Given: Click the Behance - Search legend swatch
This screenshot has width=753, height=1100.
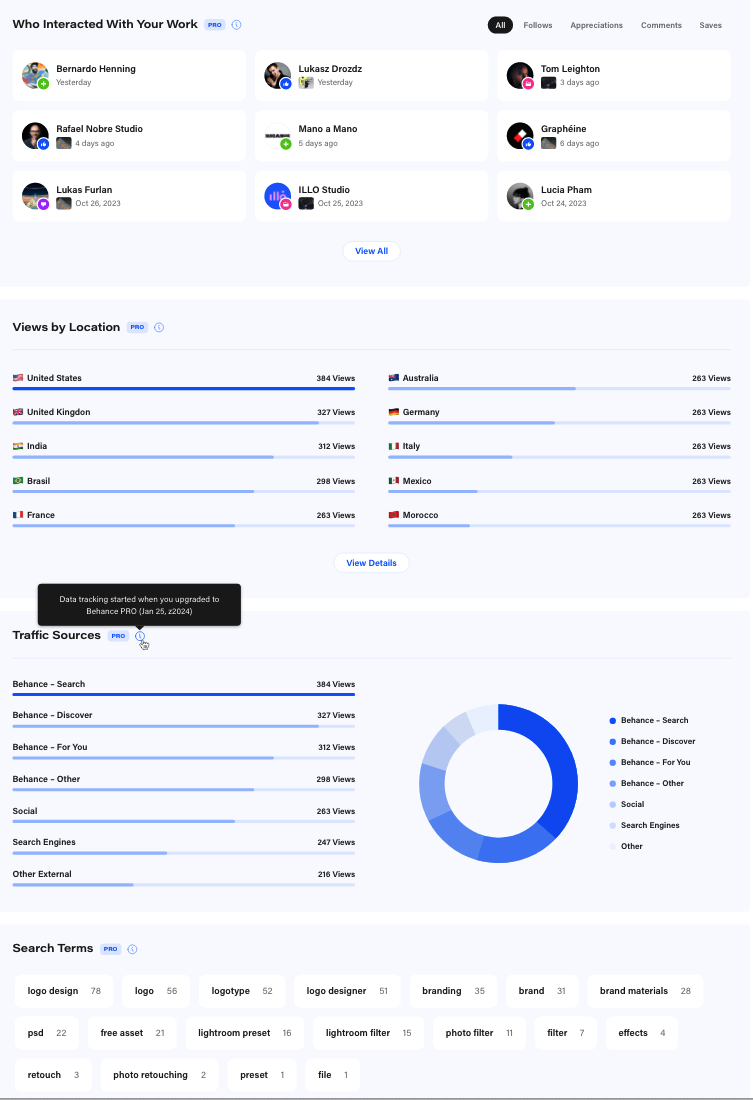Looking at the screenshot, I should [x=612, y=720].
